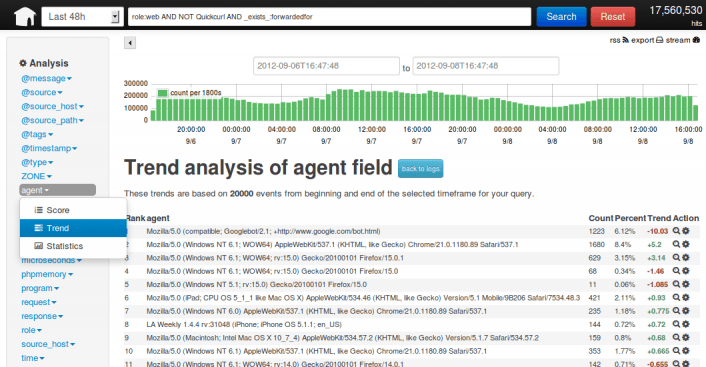The image size is (706, 367).
Task: Click the back to logs button
Action: pyautogui.click(x=420, y=169)
